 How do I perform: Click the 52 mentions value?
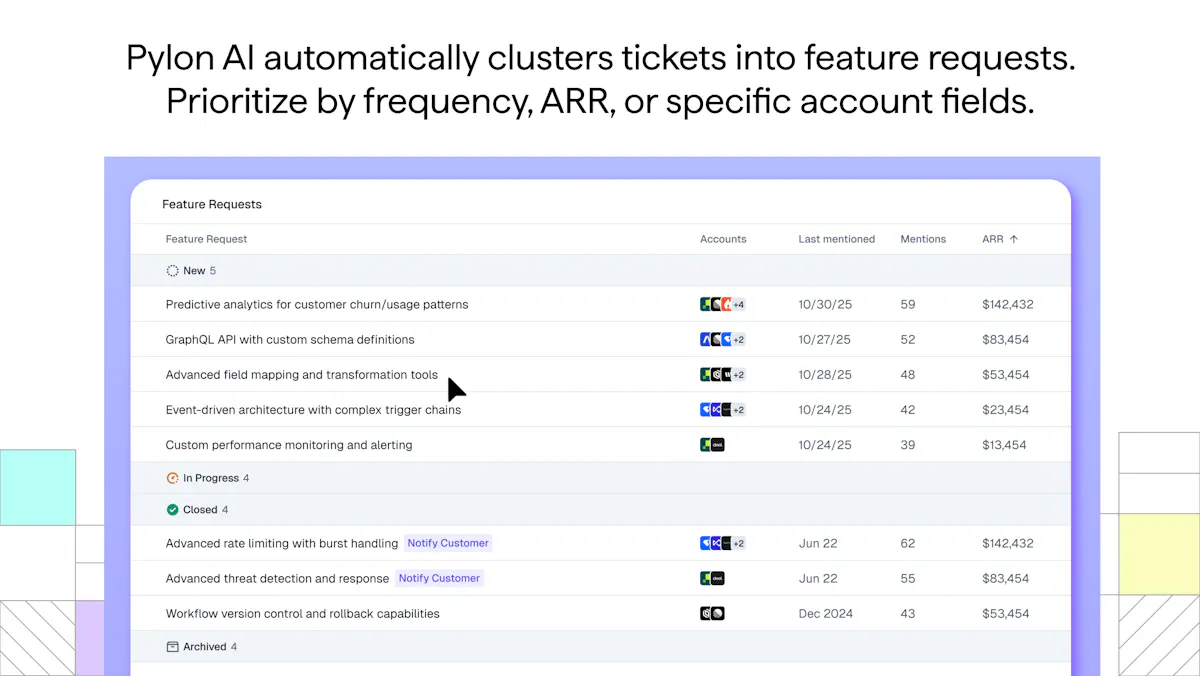908,339
